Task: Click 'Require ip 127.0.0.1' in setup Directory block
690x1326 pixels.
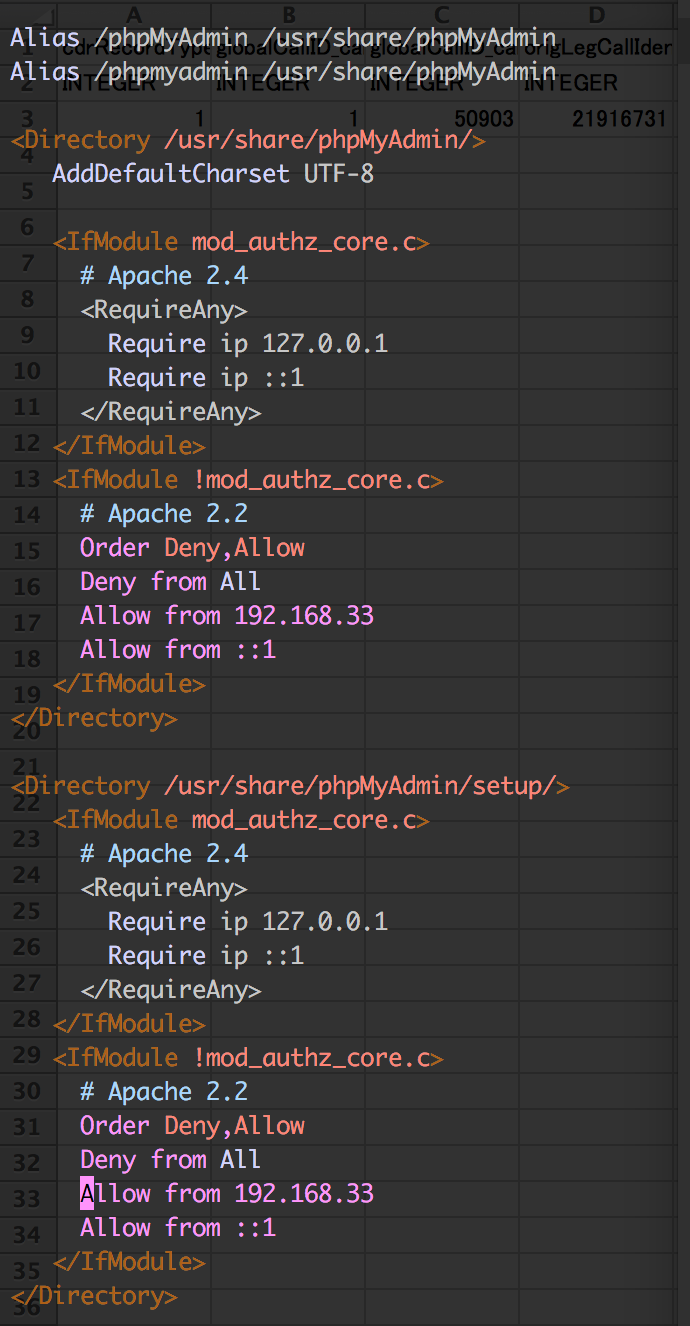Action: pyautogui.click(x=248, y=922)
